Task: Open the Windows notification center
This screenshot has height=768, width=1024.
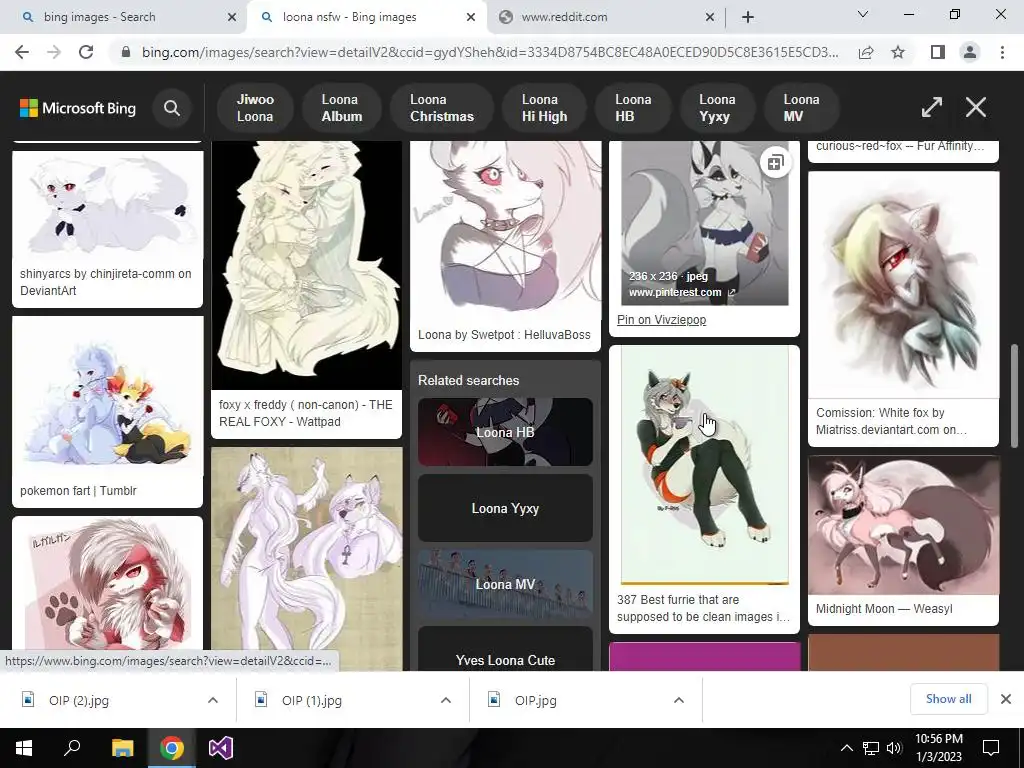Action: click(991, 748)
